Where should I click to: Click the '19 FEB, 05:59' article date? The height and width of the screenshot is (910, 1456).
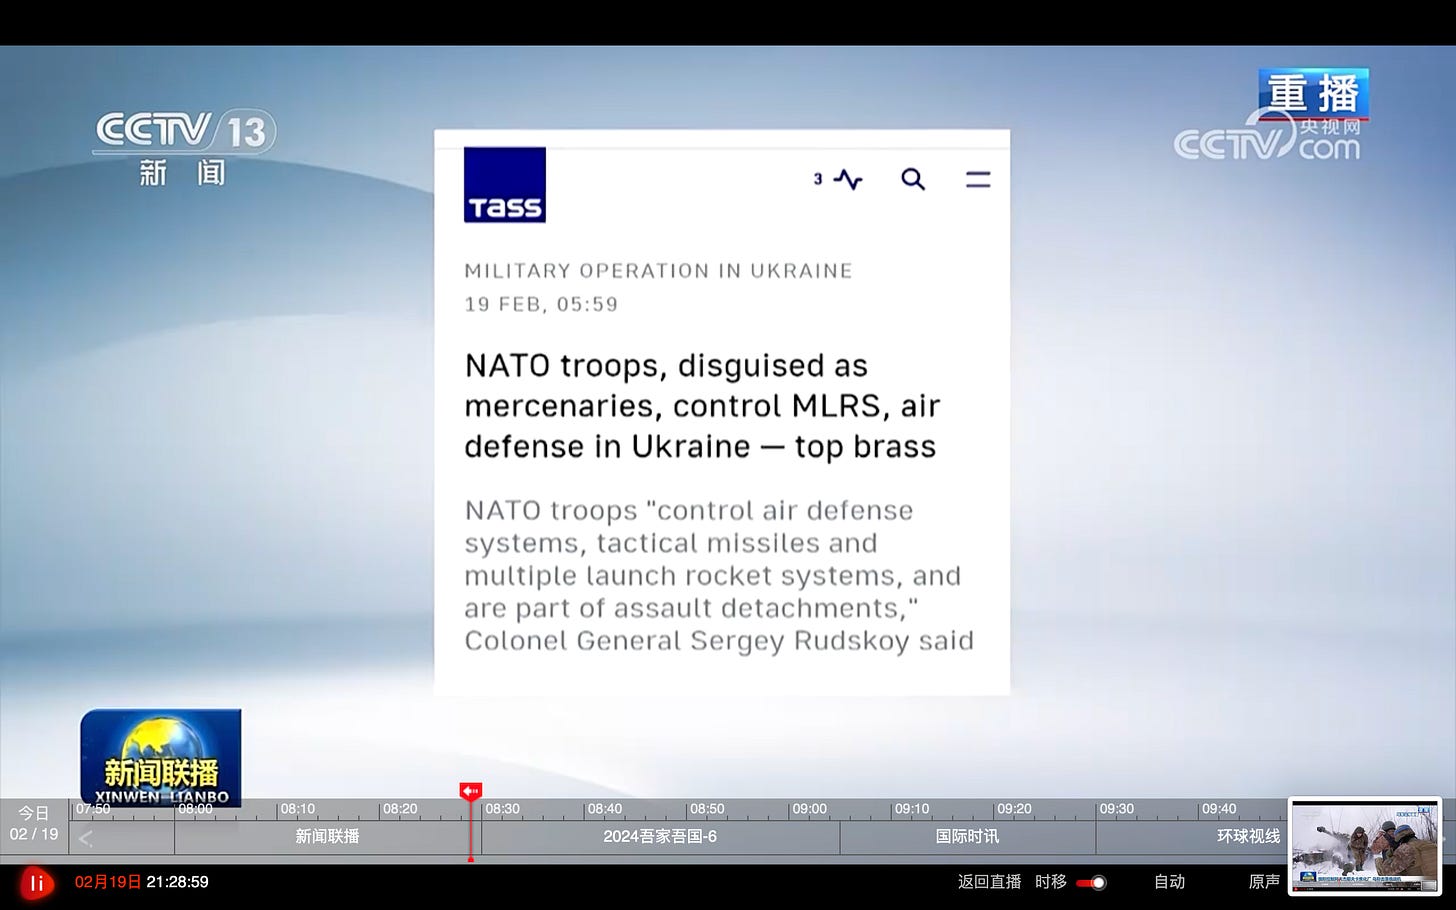point(541,304)
